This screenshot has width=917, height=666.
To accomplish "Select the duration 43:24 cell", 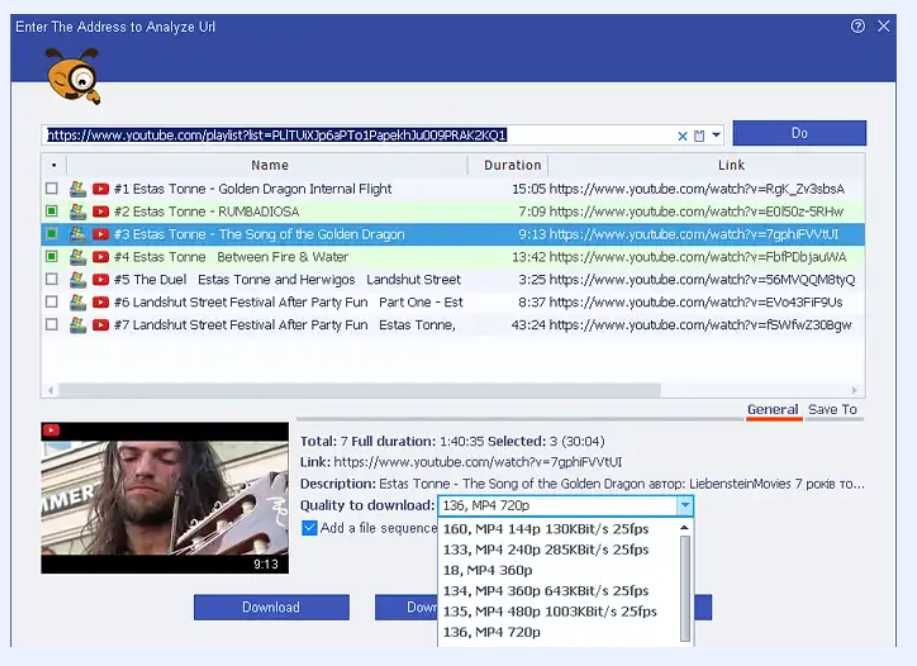I will (528, 325).
